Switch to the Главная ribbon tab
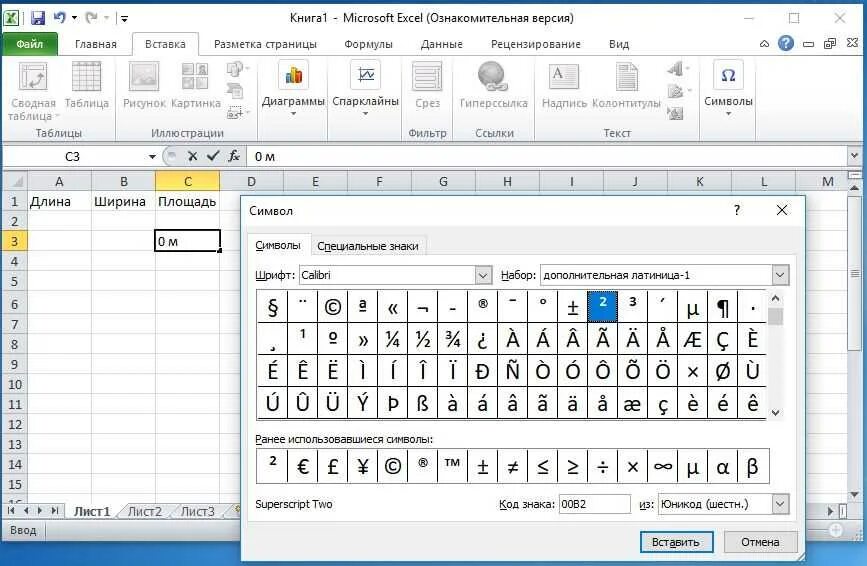The height and width of the screenshot is (566, 867). click(96, 44)
